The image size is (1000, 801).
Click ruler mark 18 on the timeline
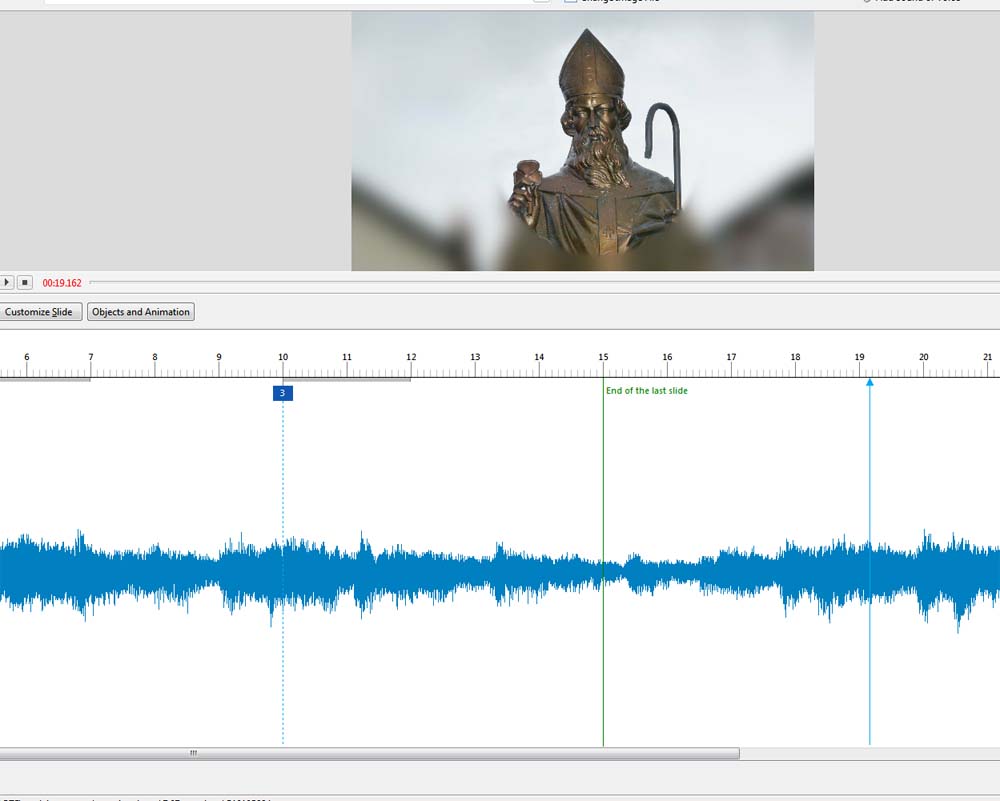(795, 357)
